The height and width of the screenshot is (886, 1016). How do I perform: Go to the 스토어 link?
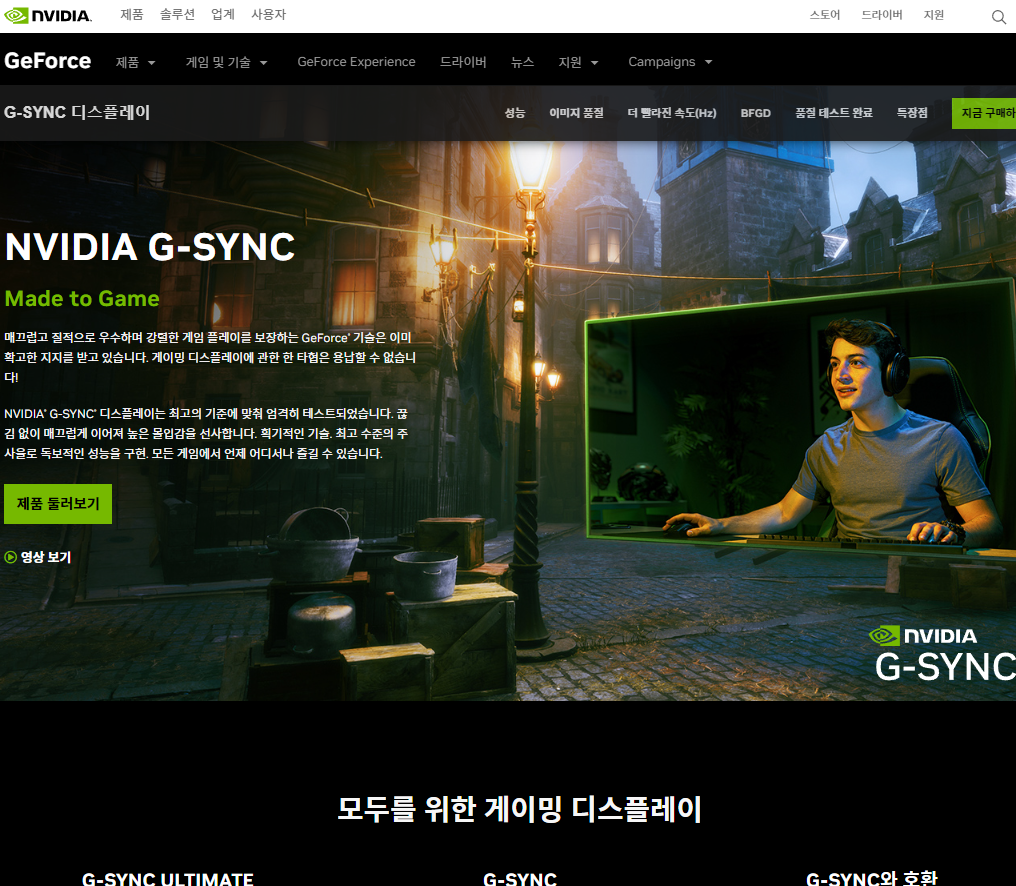pos(824,15)
